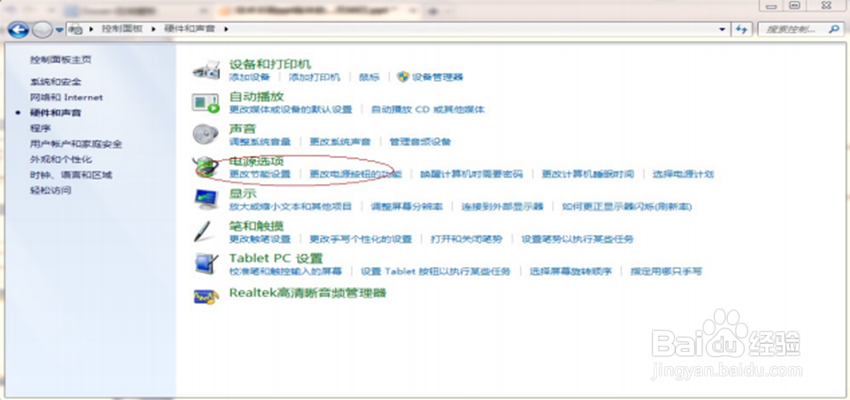The height and width of the screenshot is (400, 850).
Task: Click the Devices and Printers (设备和打印机) icon
Action: point(206,70)
